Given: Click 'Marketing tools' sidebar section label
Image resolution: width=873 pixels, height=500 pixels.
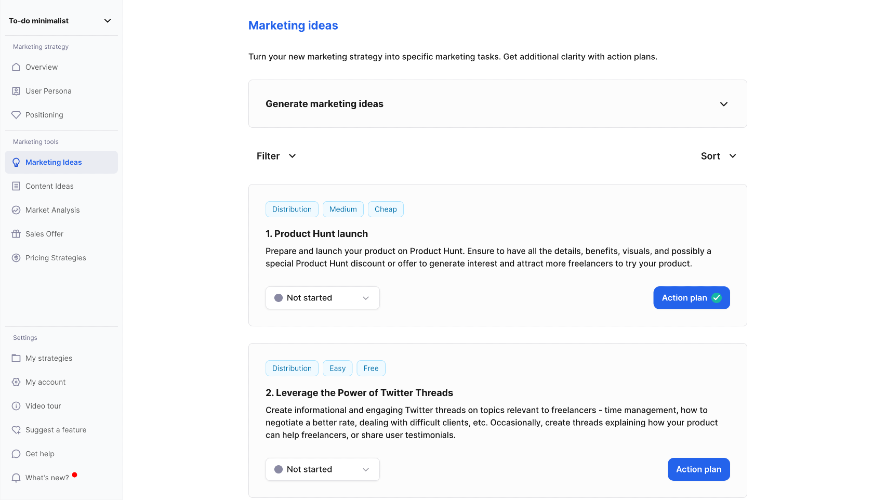Looking at the screenshot, I should coord(36,141).
